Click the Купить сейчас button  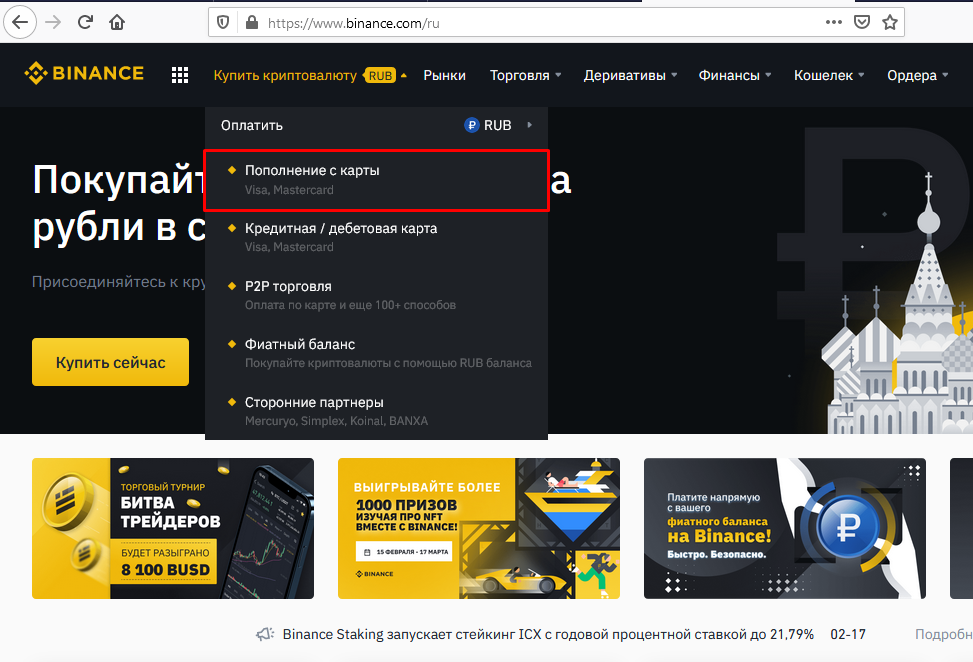110,362
